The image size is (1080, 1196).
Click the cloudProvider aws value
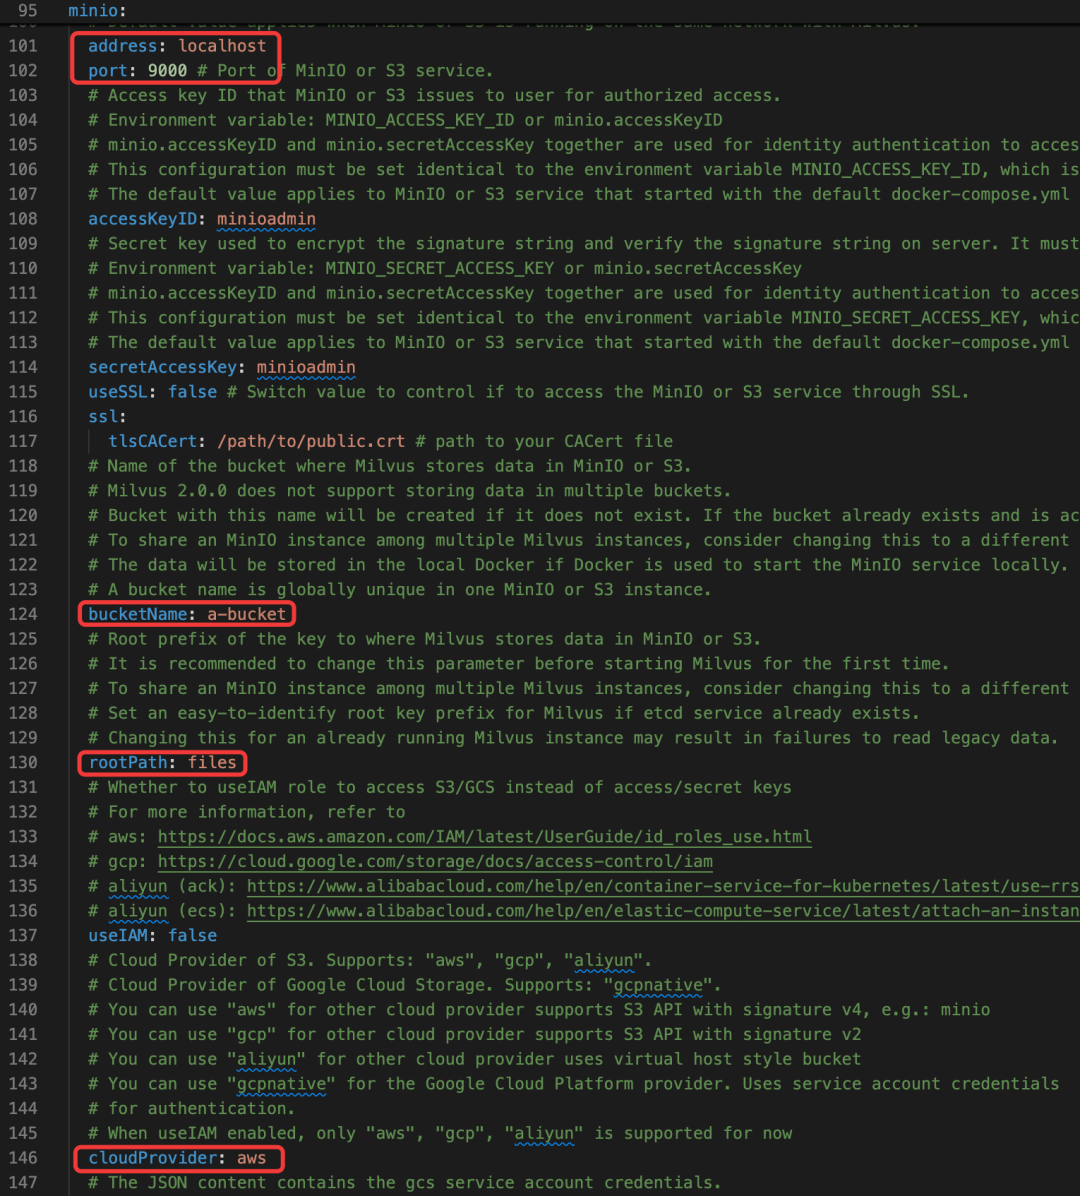252,1158
